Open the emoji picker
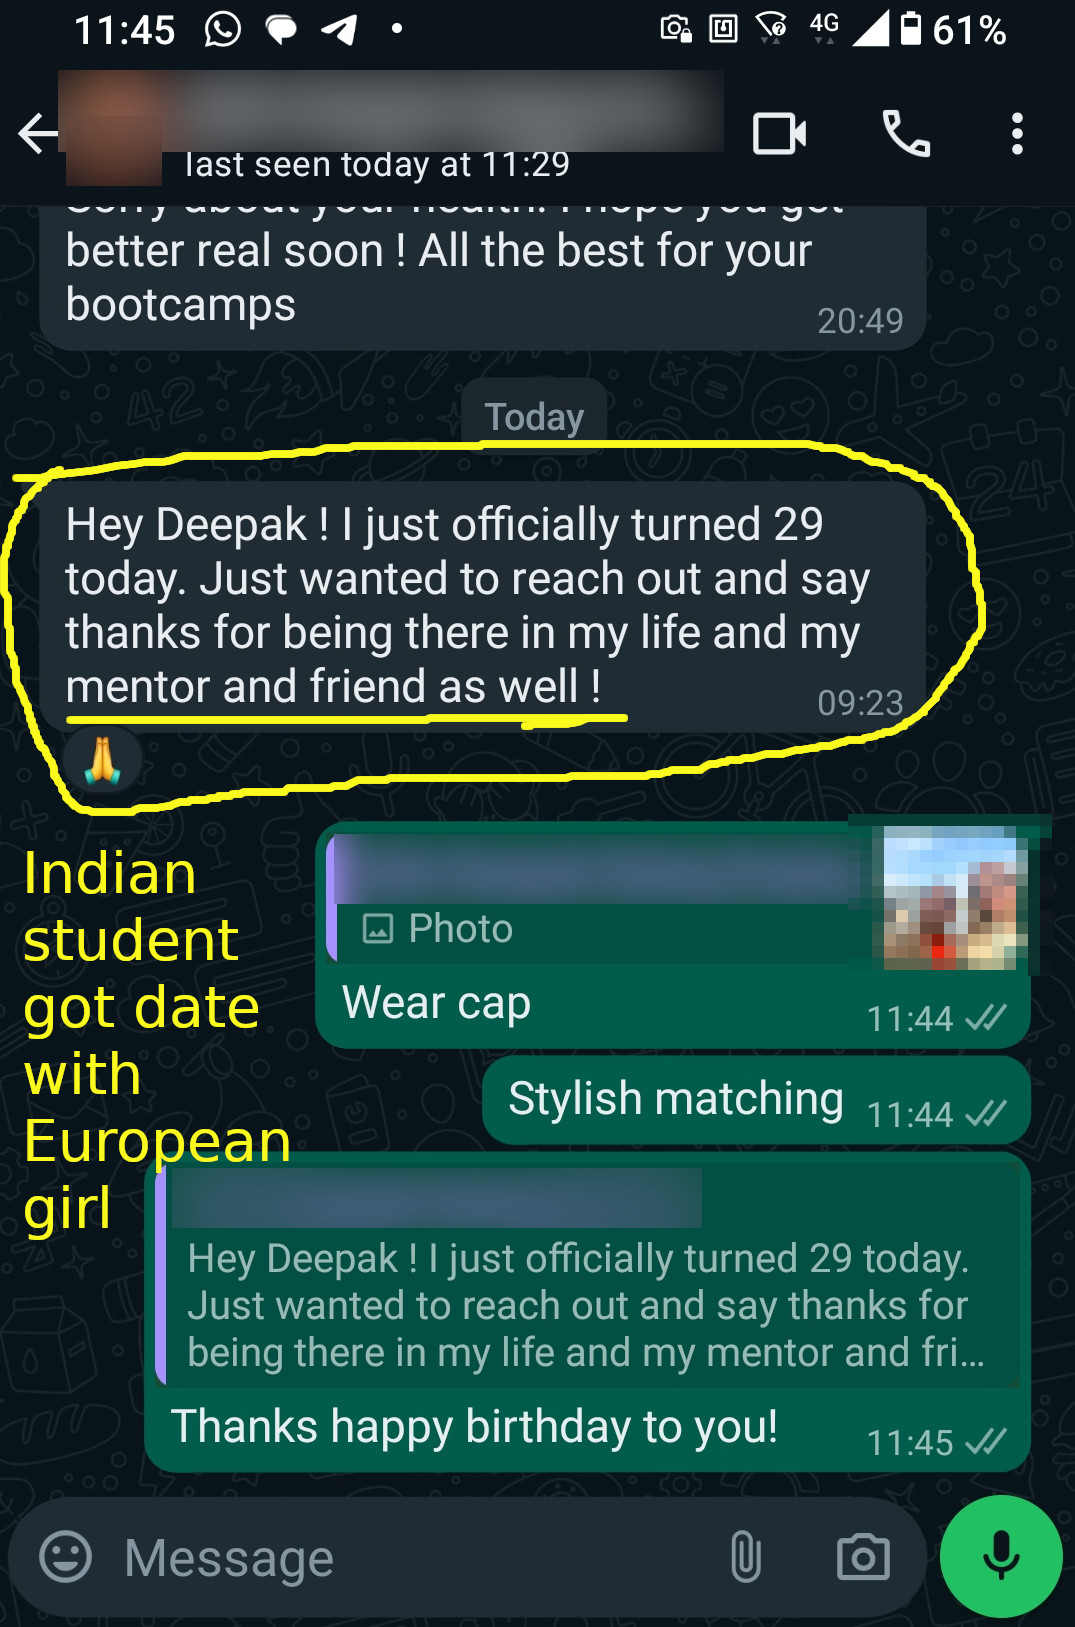The height and width of the screenshot is (1627, 1075). click(65, 1557)
